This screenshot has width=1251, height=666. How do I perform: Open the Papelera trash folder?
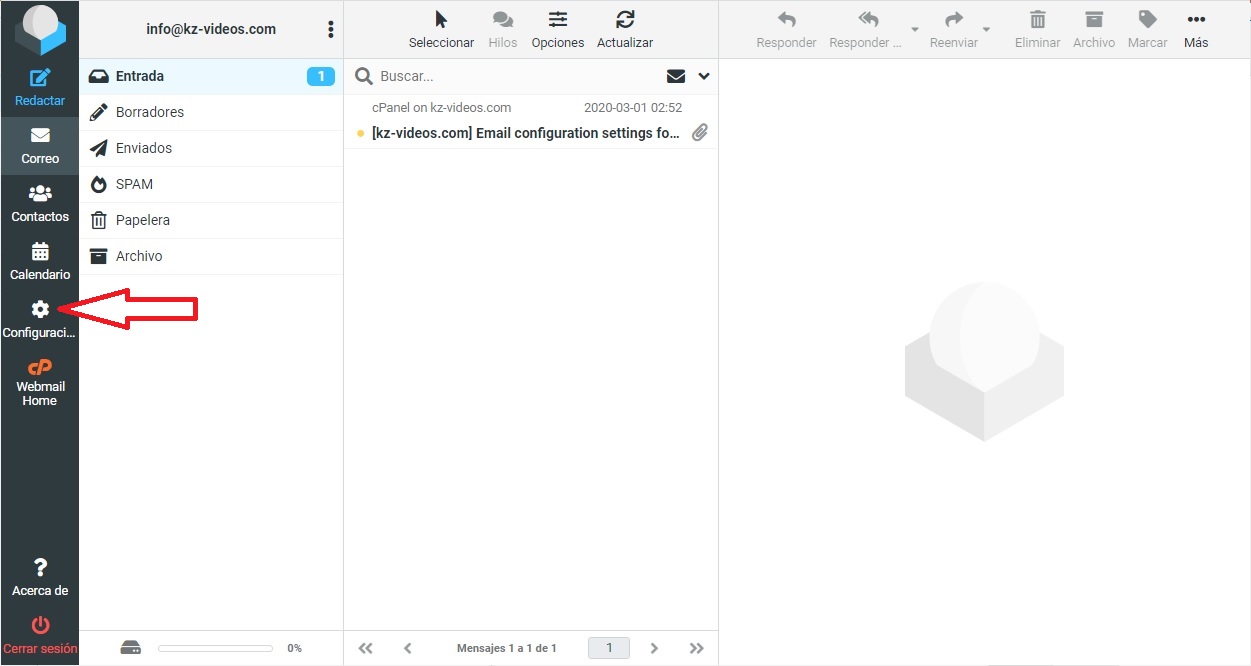(142, 220)
